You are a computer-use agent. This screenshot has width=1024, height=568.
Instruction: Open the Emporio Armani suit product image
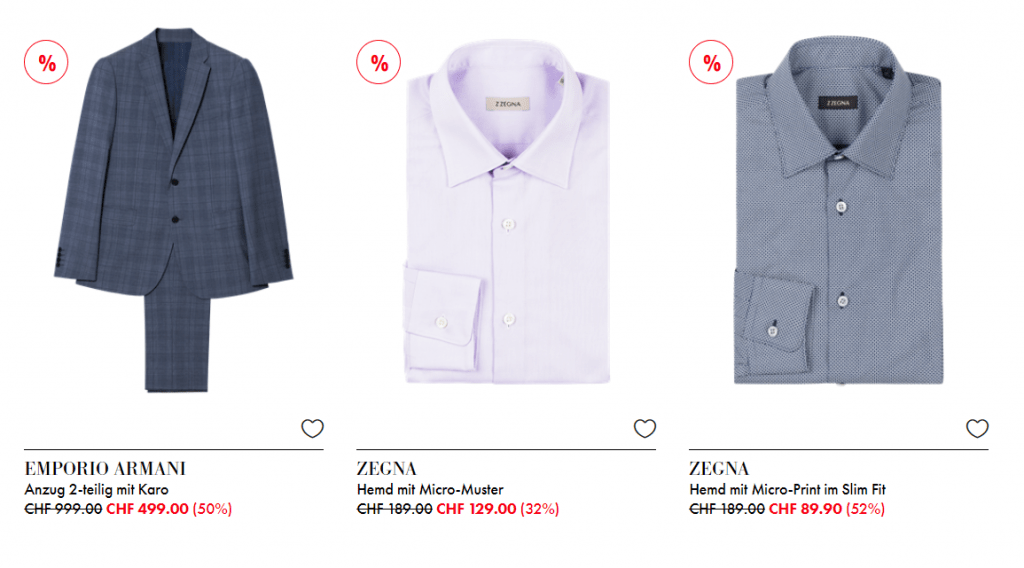[174, 210]
